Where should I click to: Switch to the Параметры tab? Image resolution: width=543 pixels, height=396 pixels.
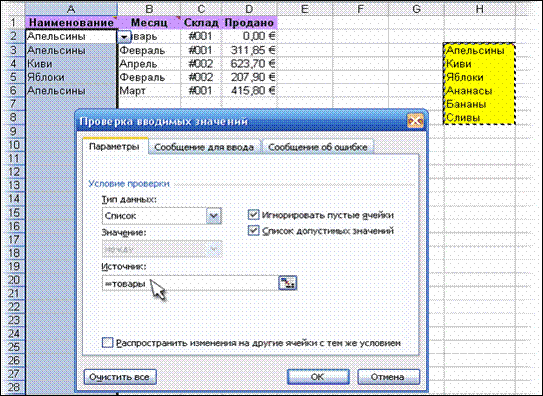coord(114,146)
